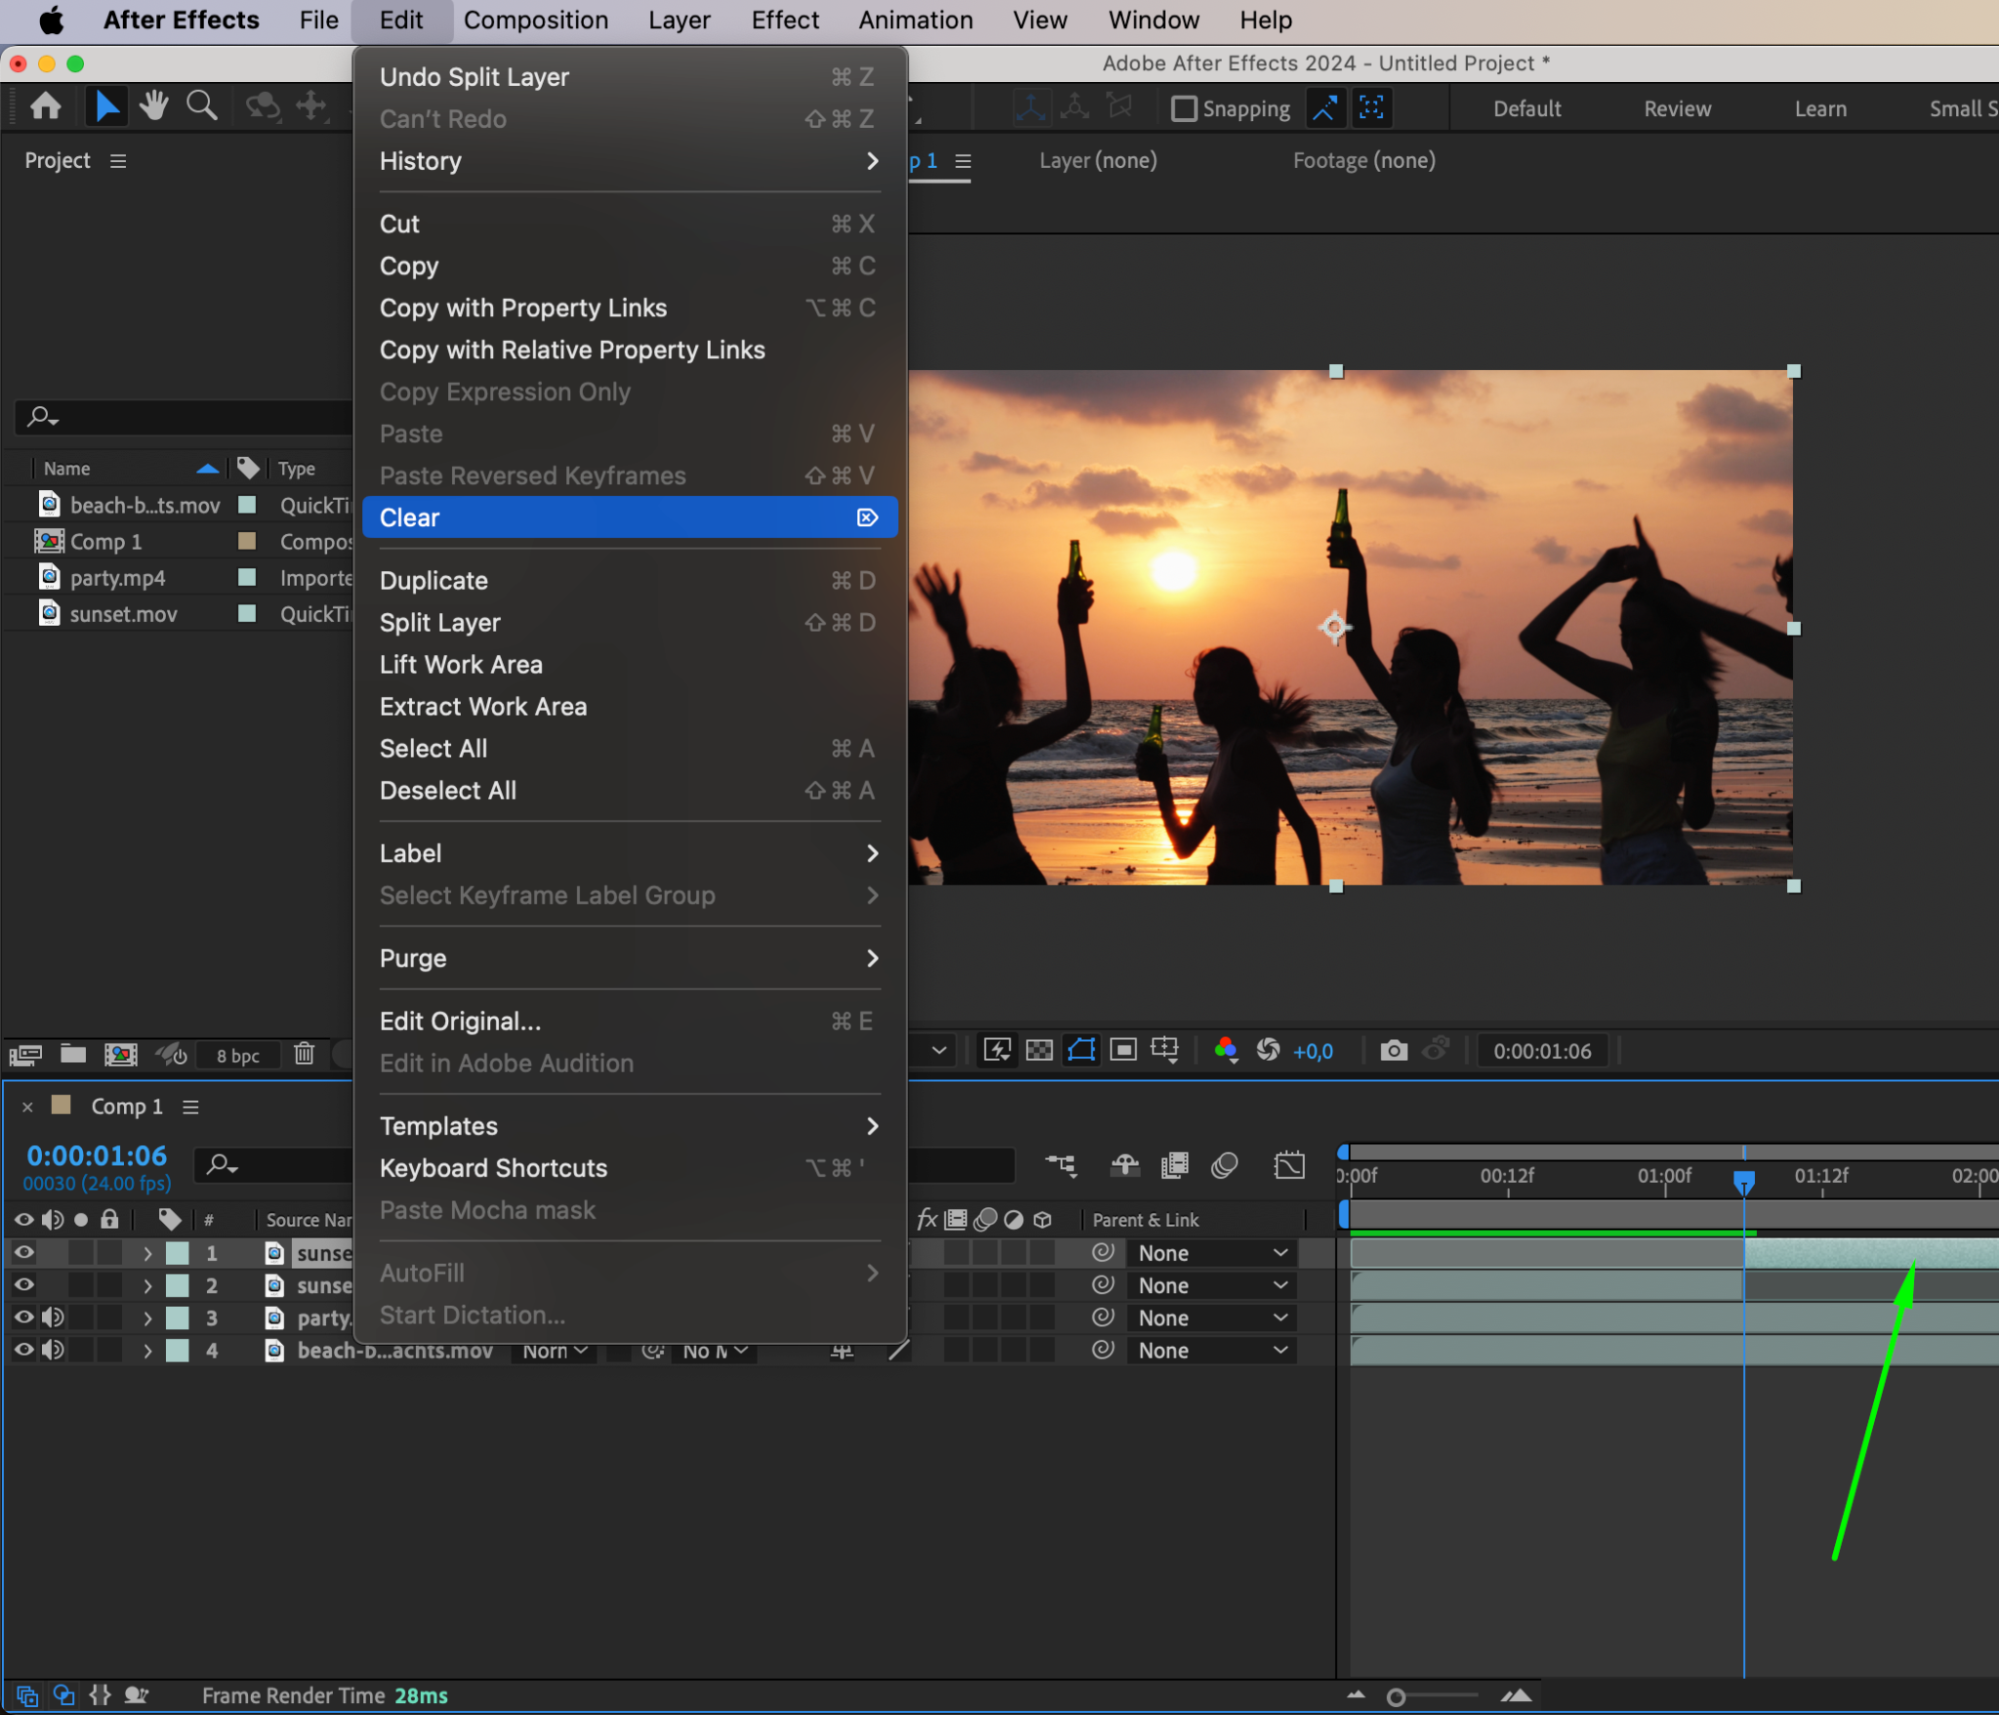This screenshot has width=1999, height=1715.
Task: Select the Hand tool in toolbar
Action: click(x=154, y=106)
